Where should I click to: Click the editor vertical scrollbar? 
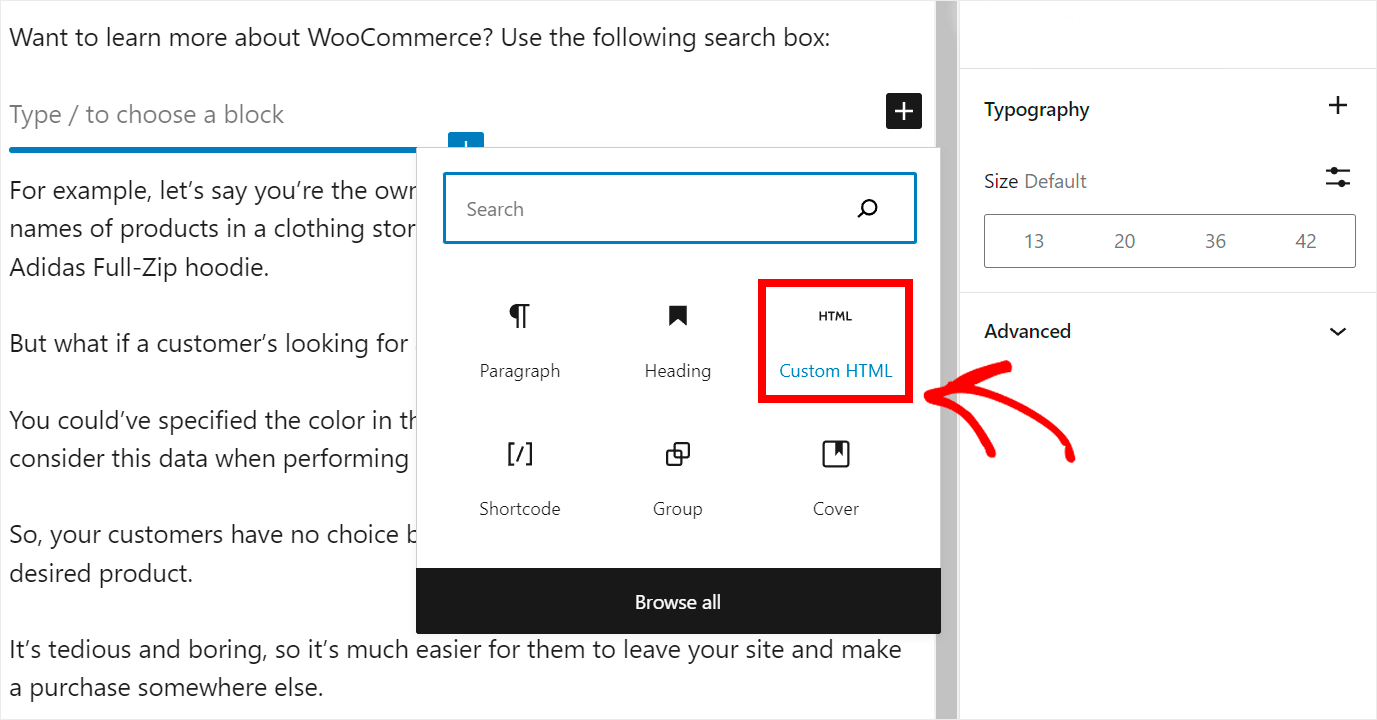pos(946,360)
